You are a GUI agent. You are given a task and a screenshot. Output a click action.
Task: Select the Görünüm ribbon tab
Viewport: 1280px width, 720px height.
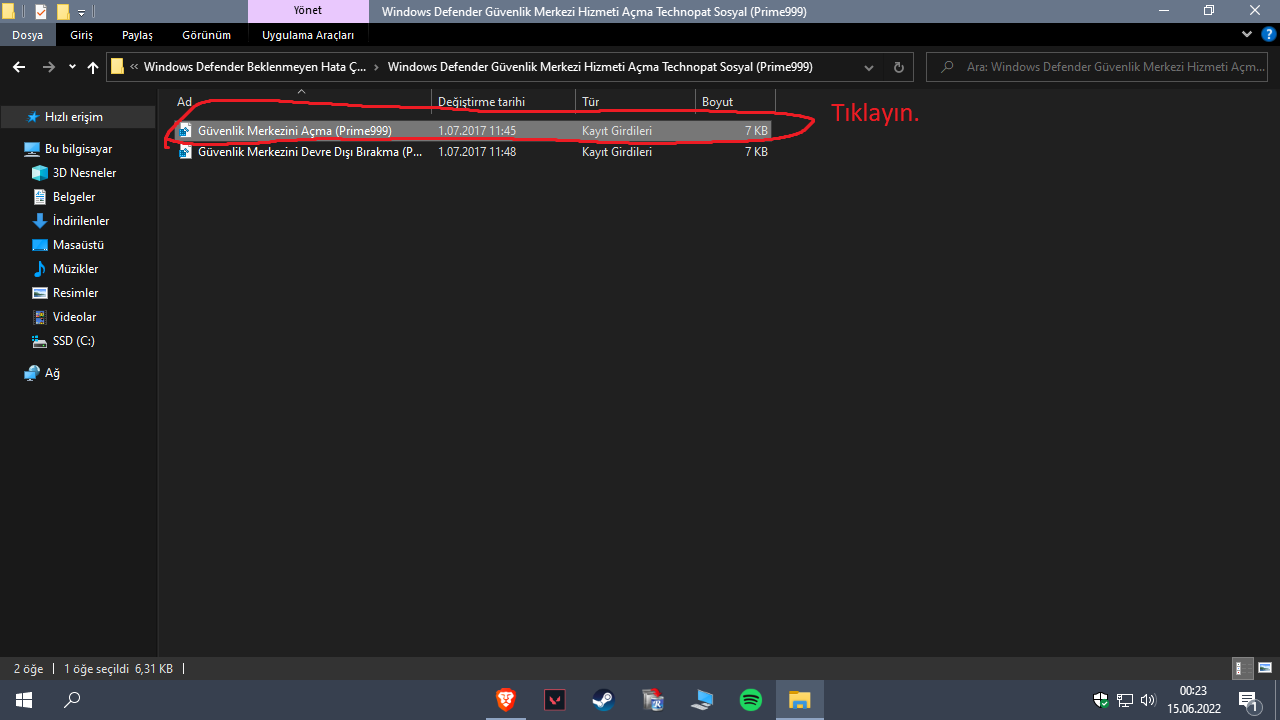point(206,35)
